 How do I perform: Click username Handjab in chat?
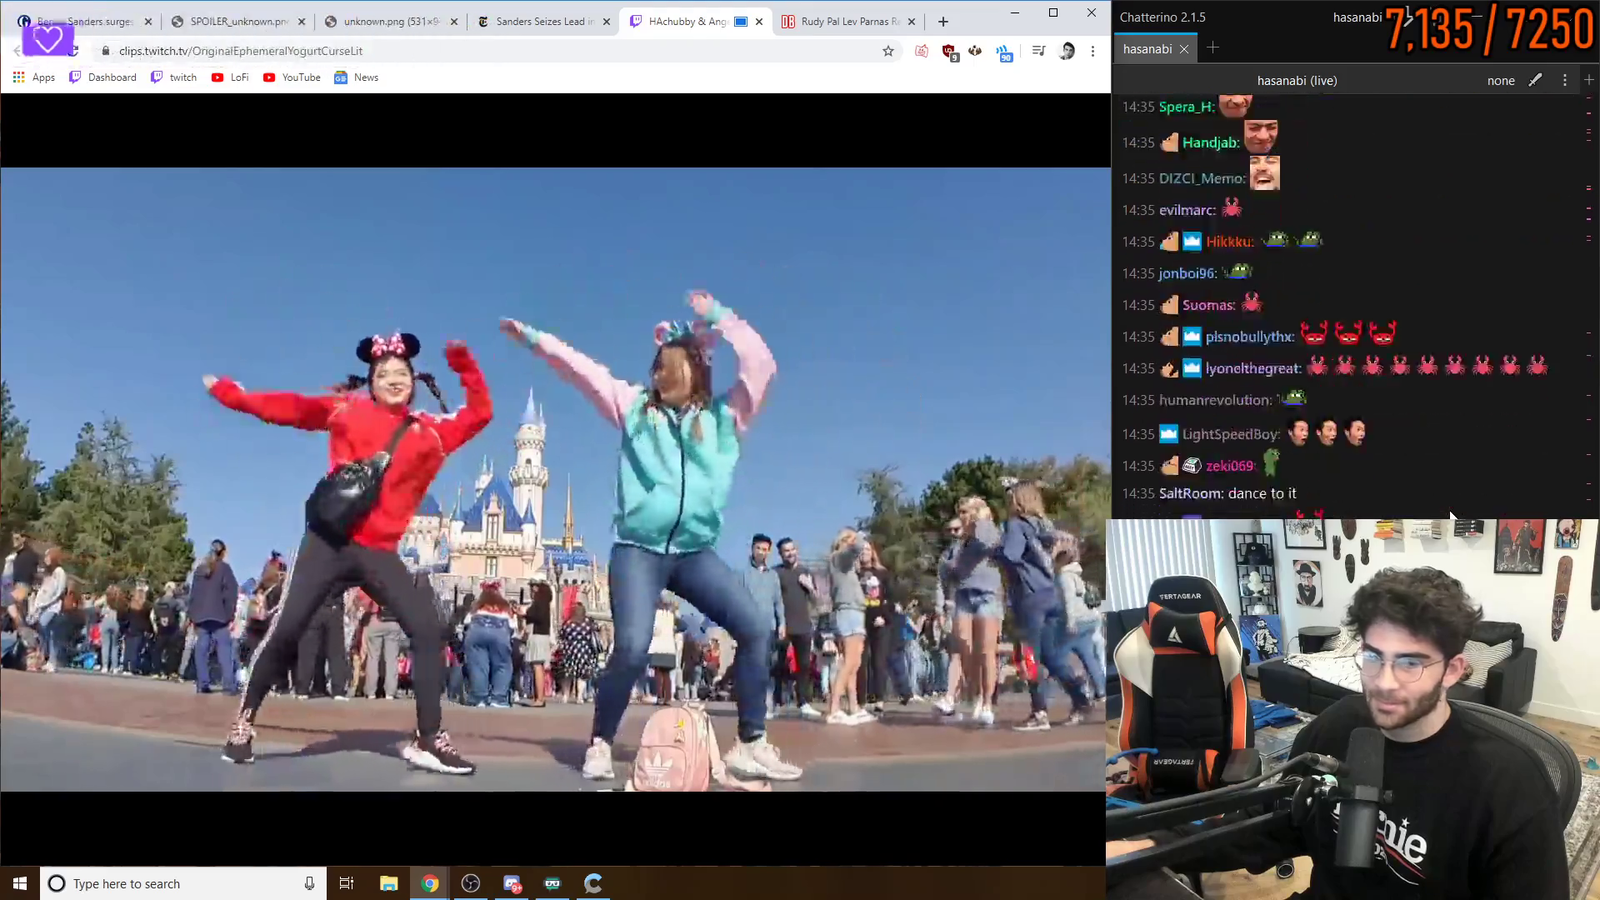click(x=1211, y=143)
